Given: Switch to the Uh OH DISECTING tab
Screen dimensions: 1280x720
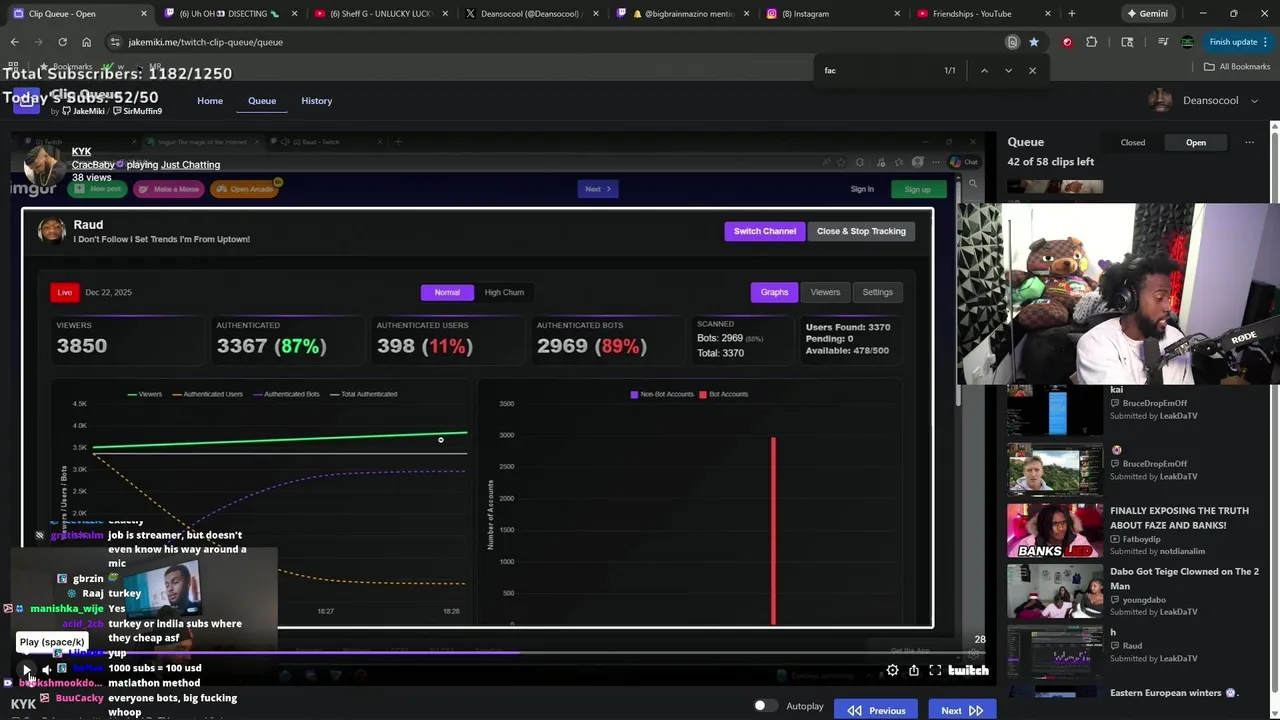Looking at the screenshot, I should pyautogui.click(x=232, y=13).
